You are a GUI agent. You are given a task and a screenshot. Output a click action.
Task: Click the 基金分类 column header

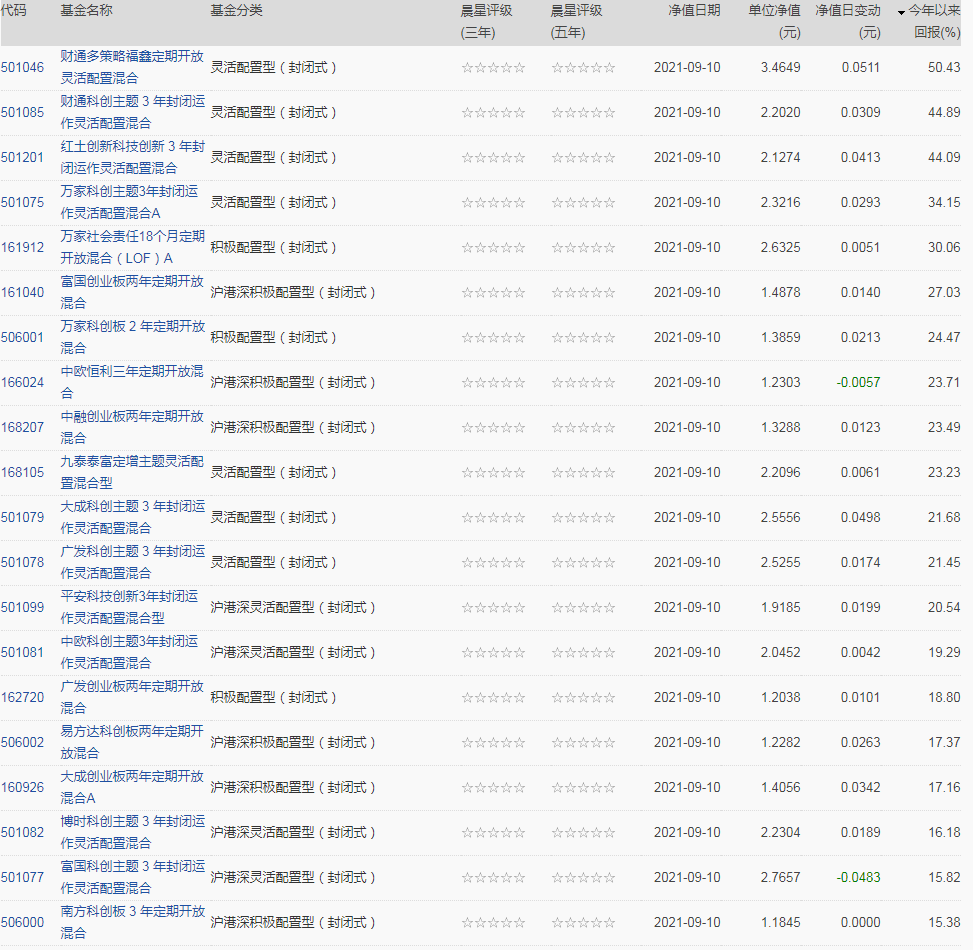pos(236,11)
